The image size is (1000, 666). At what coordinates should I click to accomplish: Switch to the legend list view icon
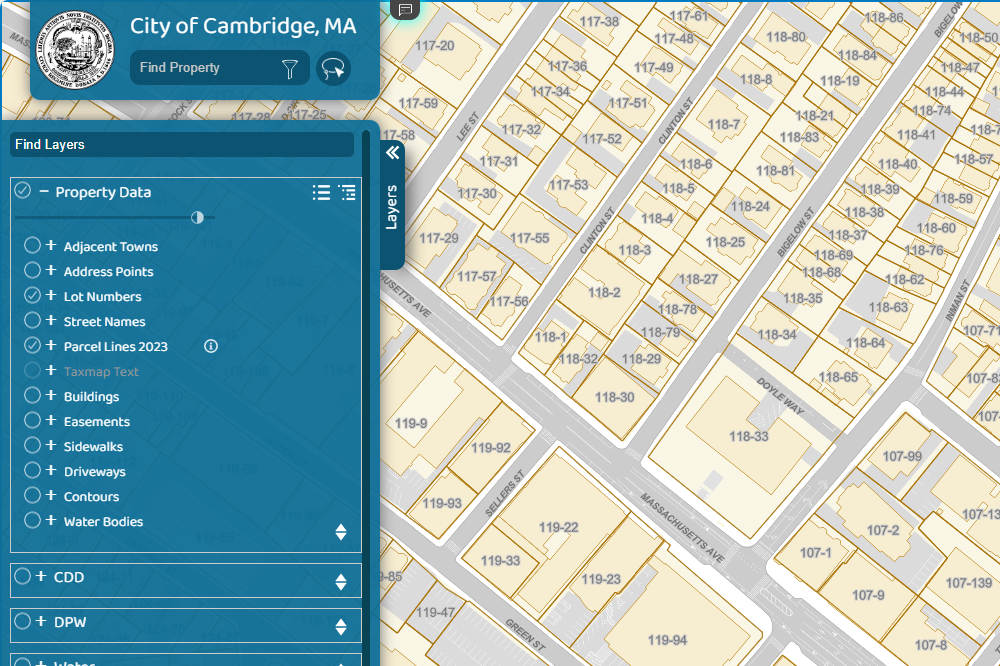[x=321, y=192]
